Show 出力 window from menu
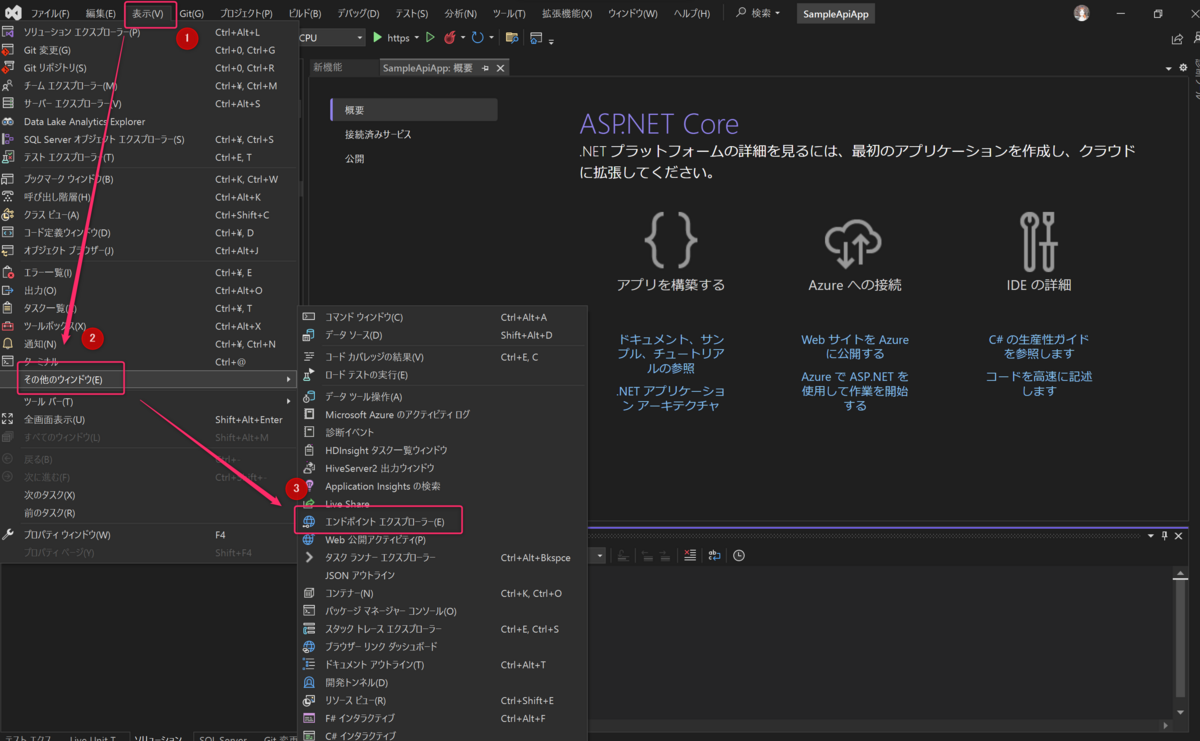 [x=148, y=291]
